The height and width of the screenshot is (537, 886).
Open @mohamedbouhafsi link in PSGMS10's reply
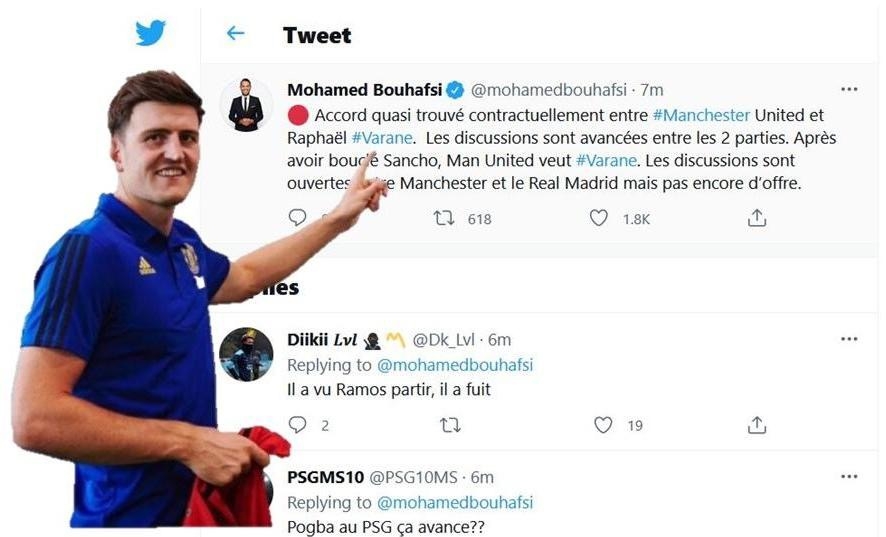point(455,503)
